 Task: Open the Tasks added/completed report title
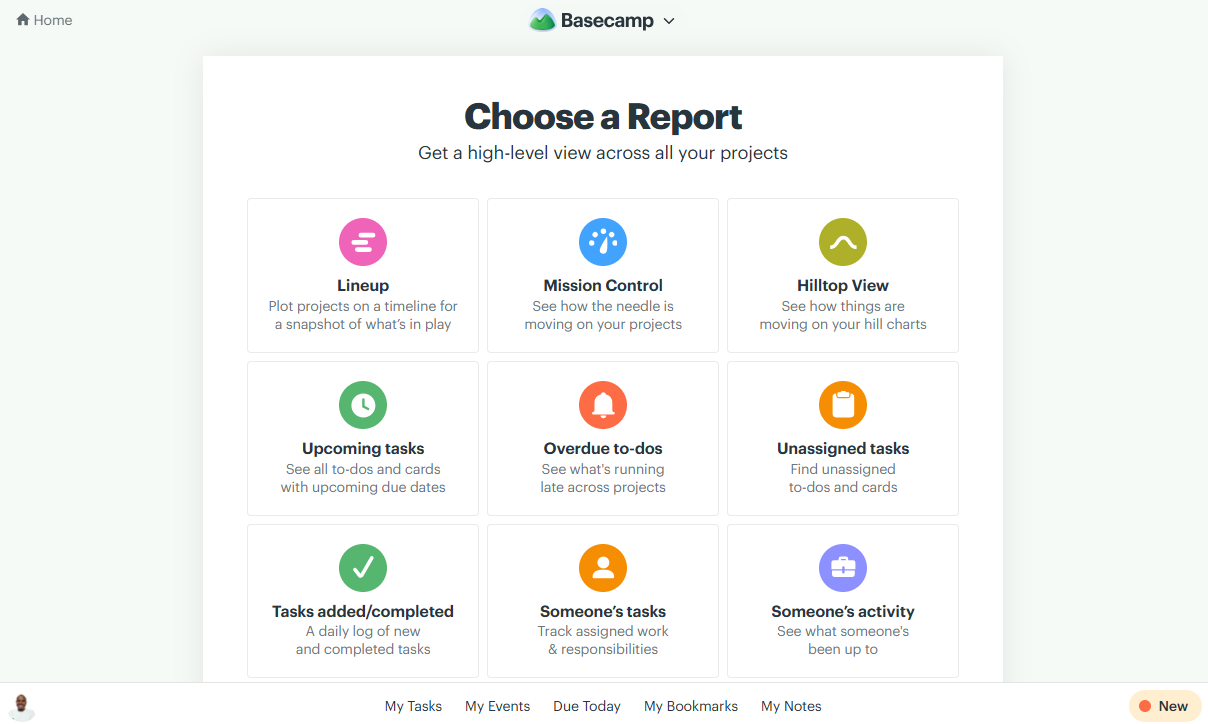click(363, 612)
